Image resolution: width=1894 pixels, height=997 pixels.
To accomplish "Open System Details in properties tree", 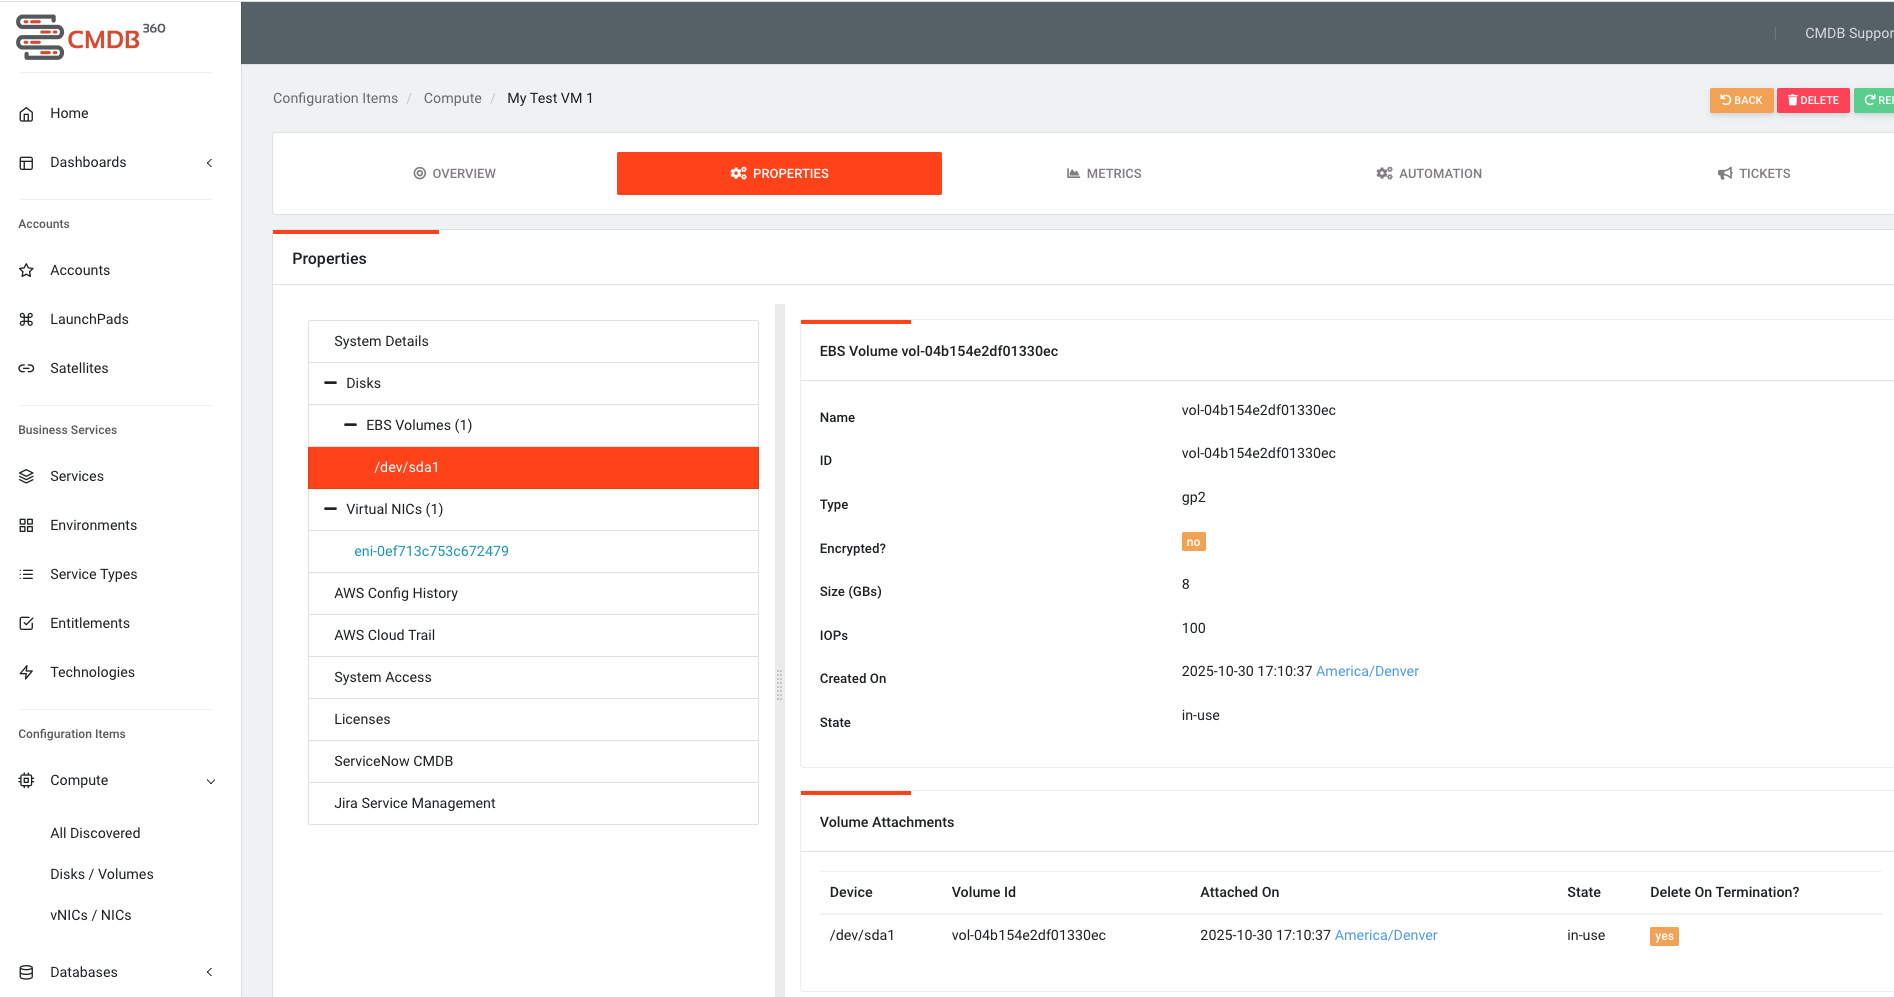I will click(x=533, y=342).
